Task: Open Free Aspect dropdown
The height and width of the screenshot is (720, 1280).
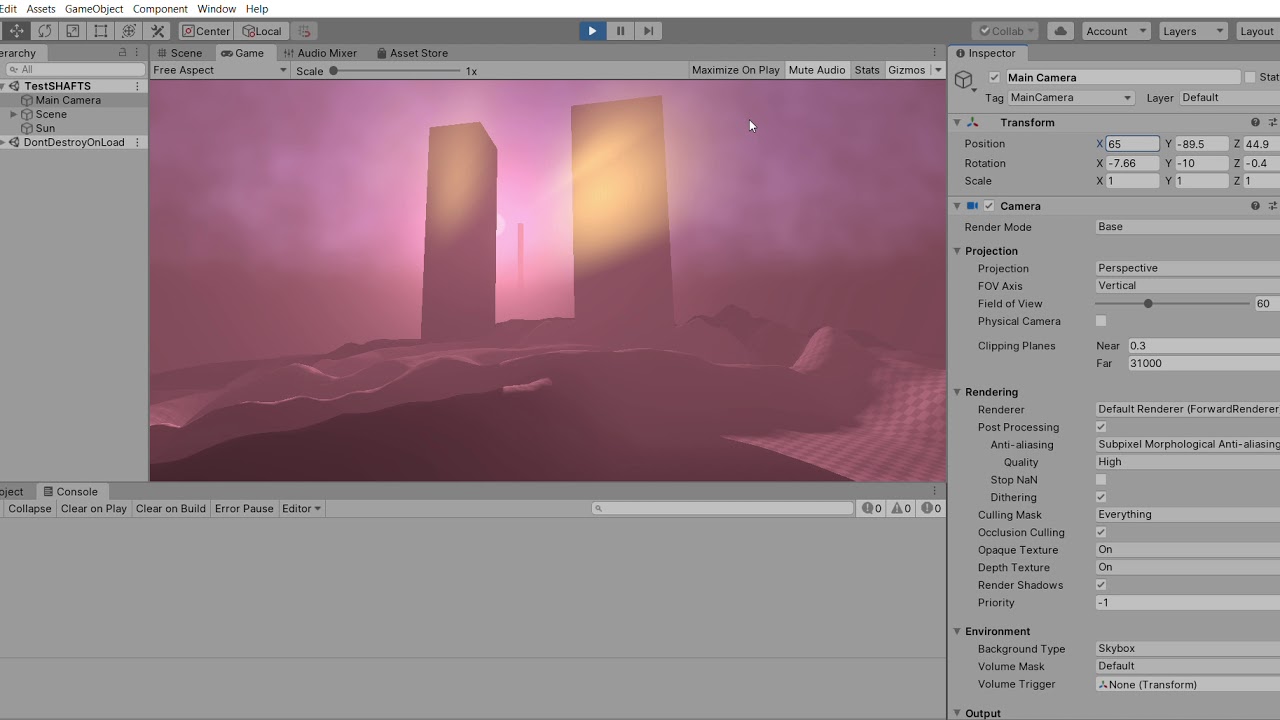Action: (x=220, y=70)
